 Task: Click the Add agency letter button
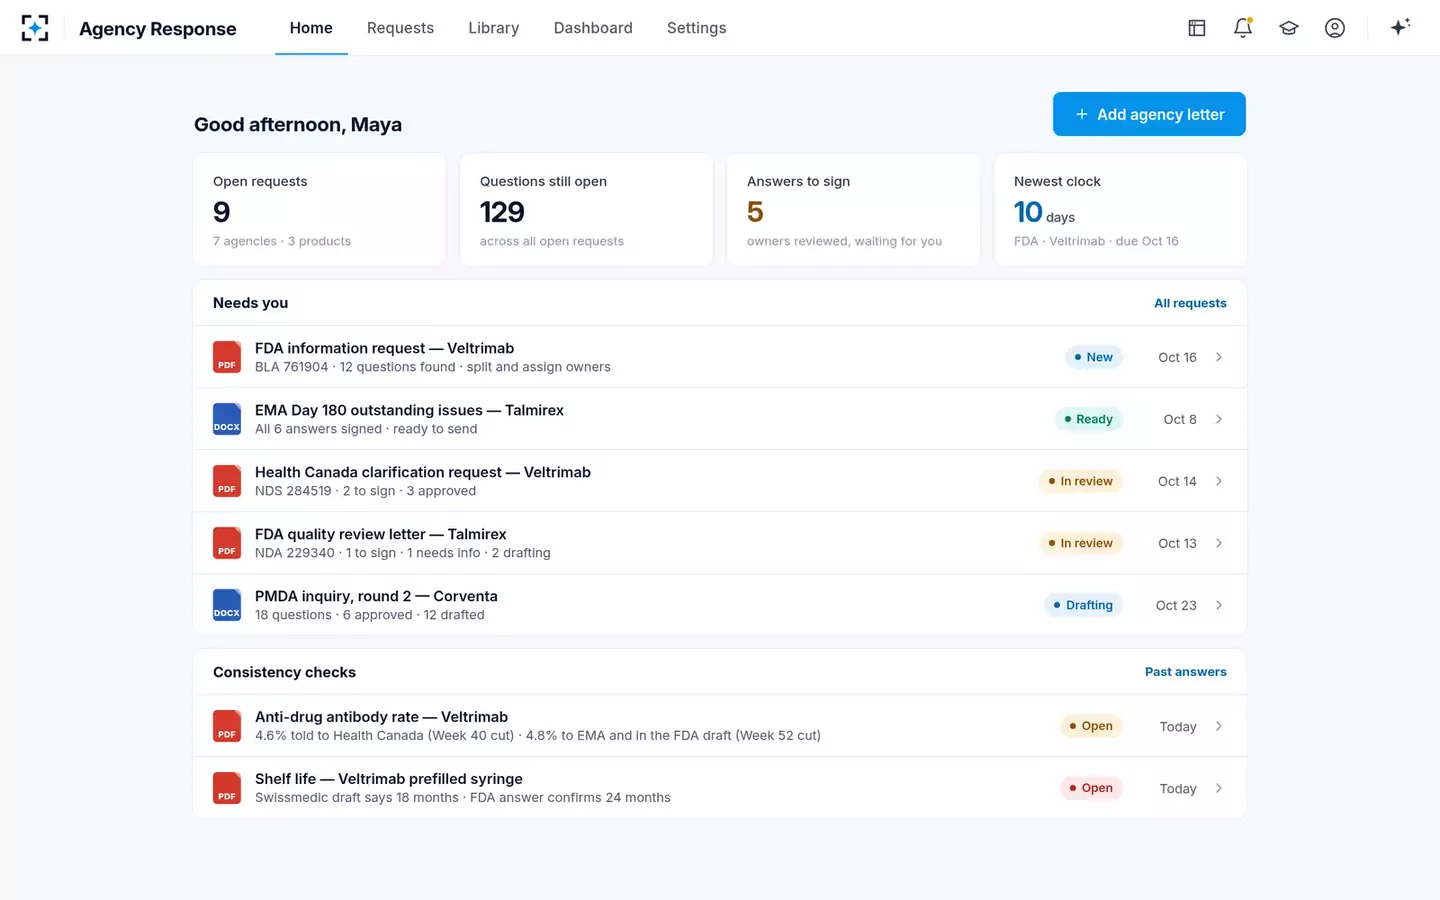point(1149,114)
